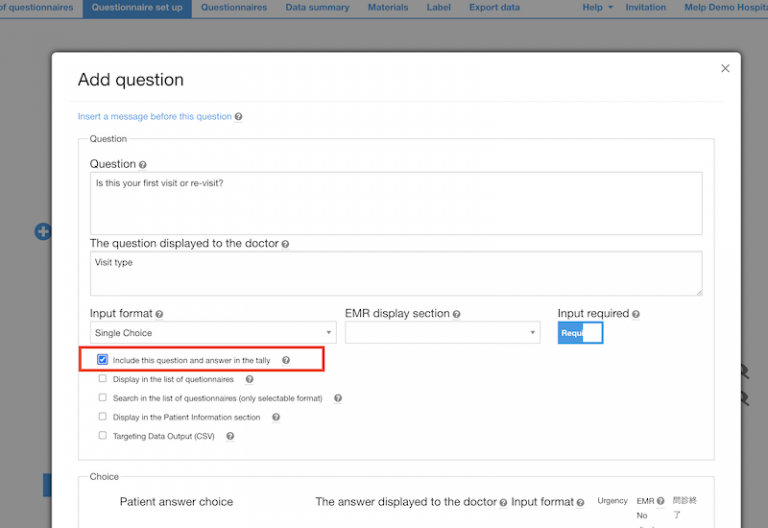Click Insert a message before this question
The image size is (768, 528).
pos(155,117)
